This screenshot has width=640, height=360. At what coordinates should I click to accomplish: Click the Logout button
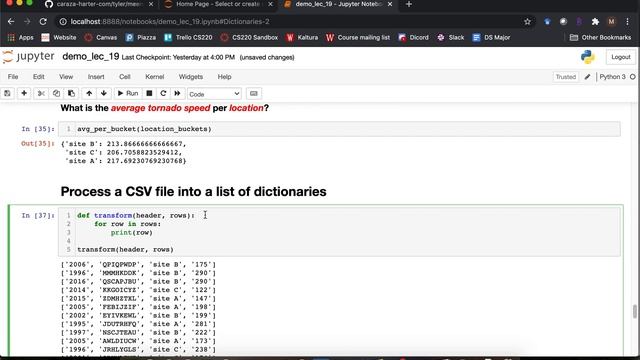pyautogui.click(x=620, y=57)
